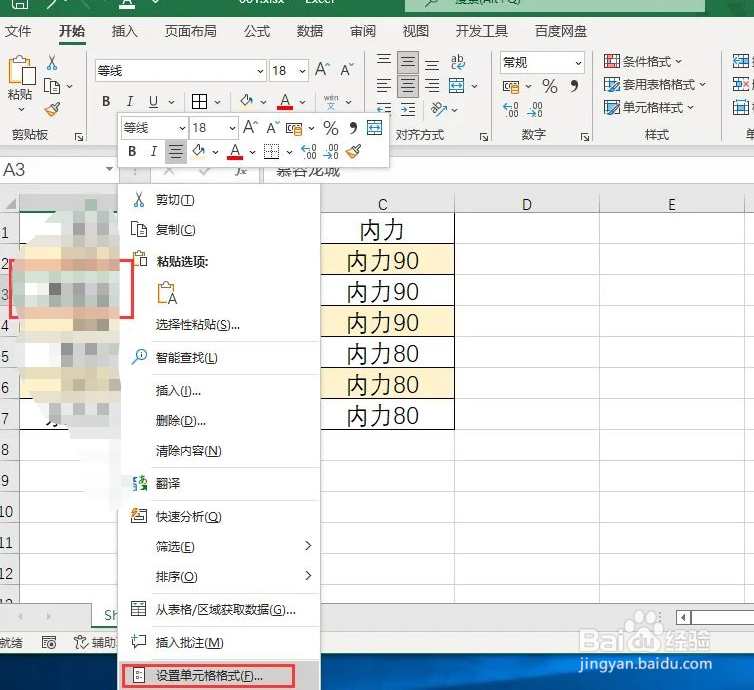This screenshot has height=690, width=754.
Task: Click the Name Box showing A3
Action: (52, 169)
